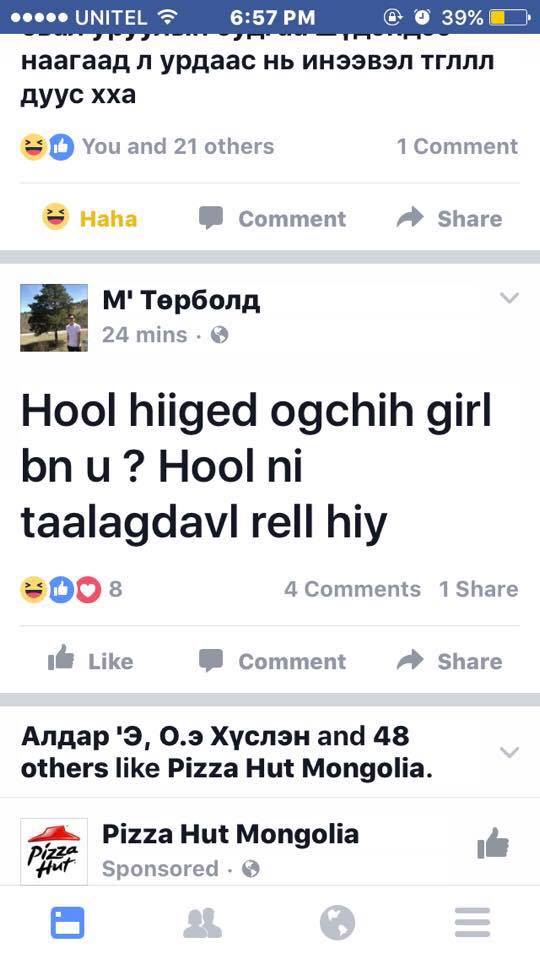Image resolution: width=540 pixels, height=960 pixels.
Task: Comment on the top post
Action: click(x=272, y=218)
